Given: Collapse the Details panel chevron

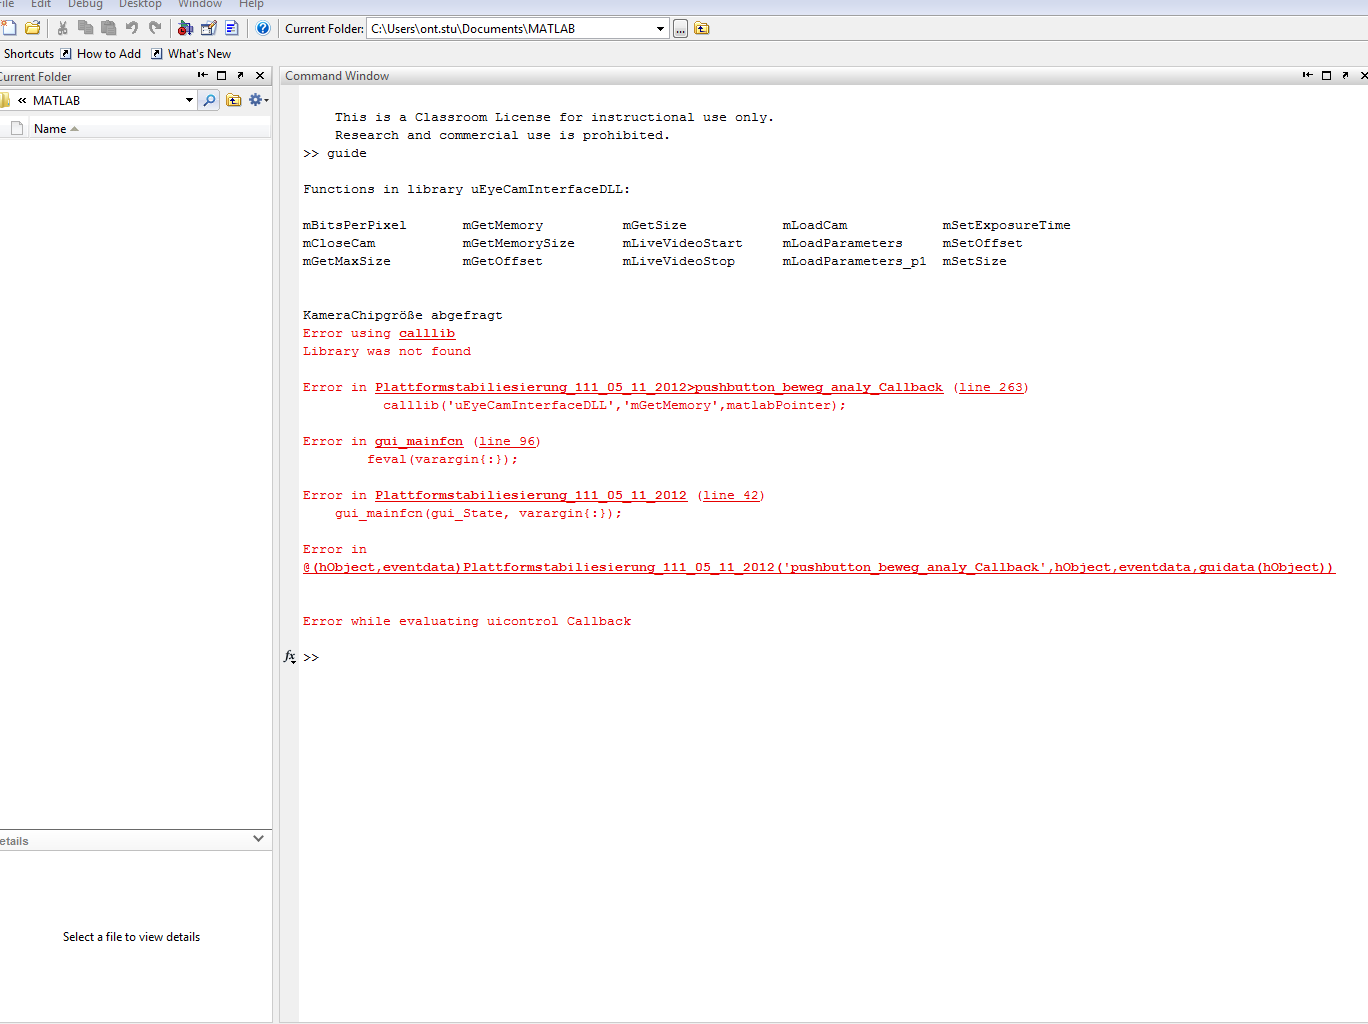Looking at the screenshot, I should (x=258, y=839).
